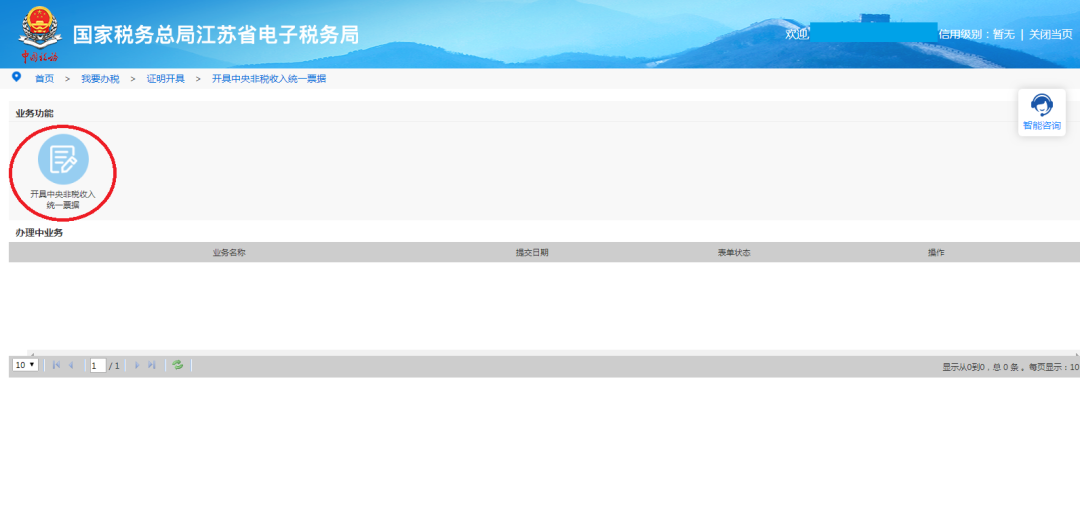This screenshot has height=528, width=1080.
Task: Click the page number input field
Action: (x=98, y=366)
